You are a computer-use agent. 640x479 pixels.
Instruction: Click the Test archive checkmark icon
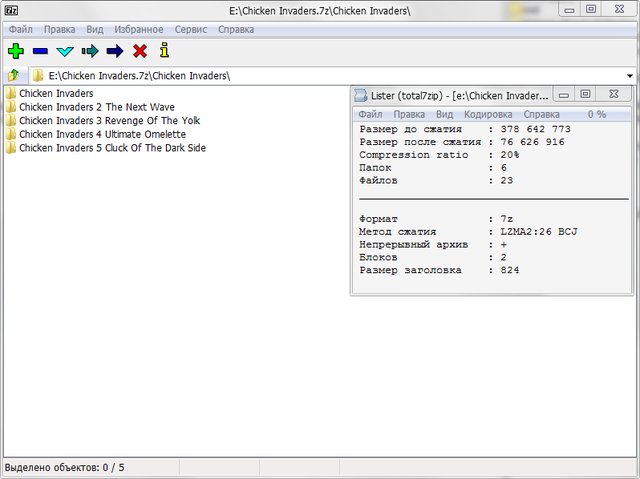65,51
